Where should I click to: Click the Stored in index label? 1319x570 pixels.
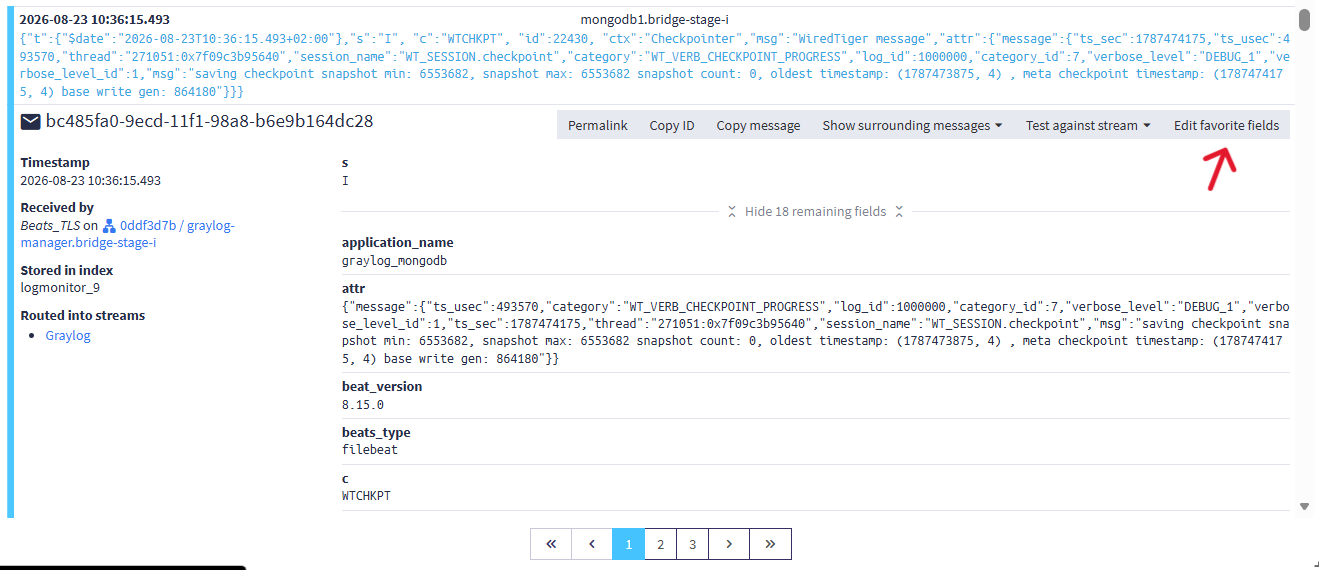67,270
